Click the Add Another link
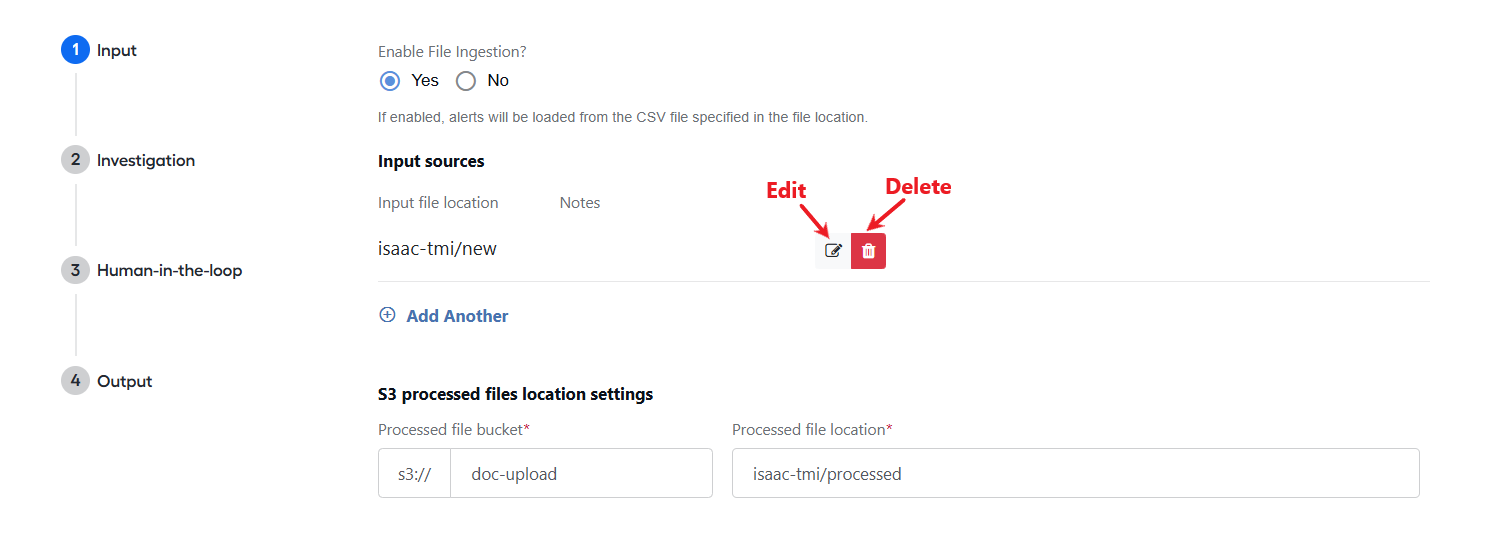The height and width of the screenshot is (547, 1497). click(457, 316)
